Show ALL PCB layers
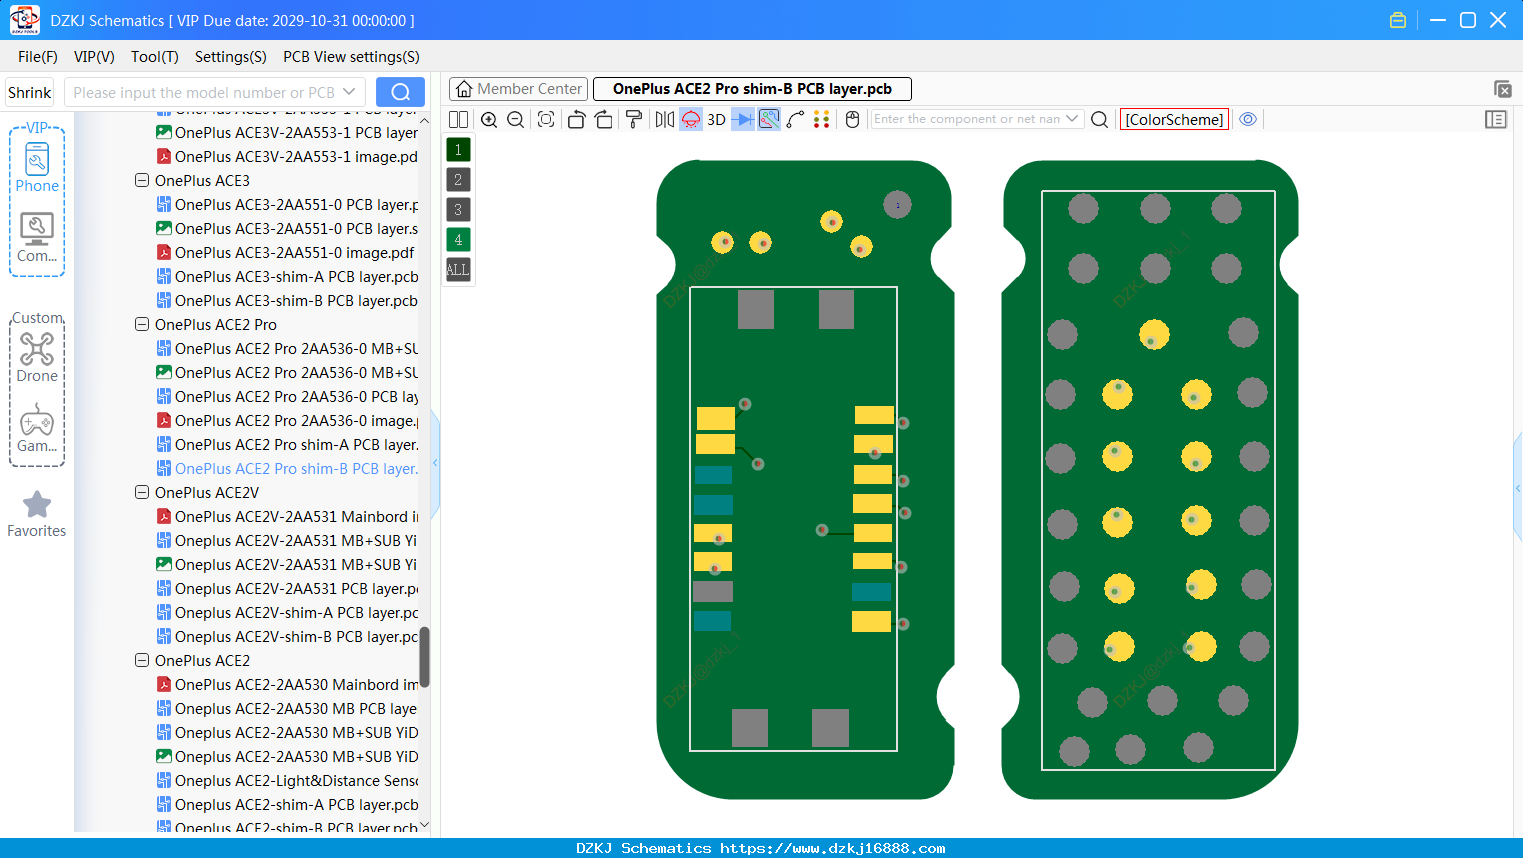Image resolution: width=1523 pixels, height=858 pixels. coord(458,270)
